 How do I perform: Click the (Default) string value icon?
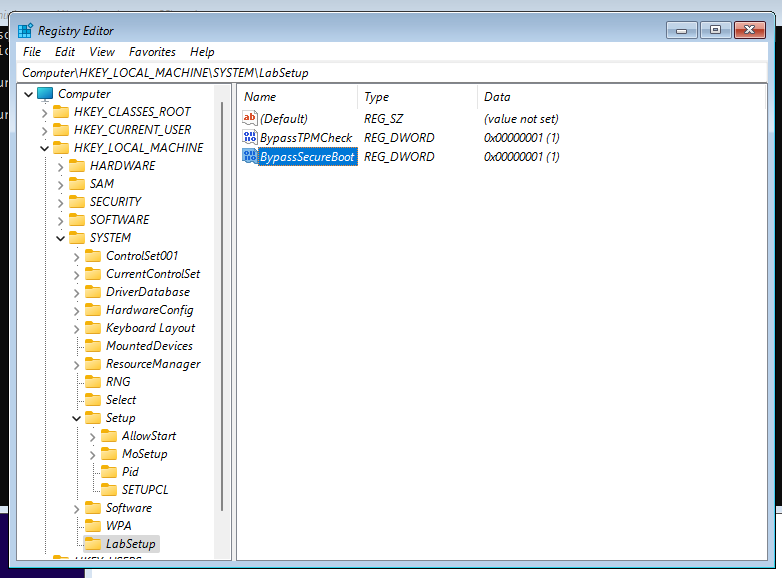click(x=249, y=118)
